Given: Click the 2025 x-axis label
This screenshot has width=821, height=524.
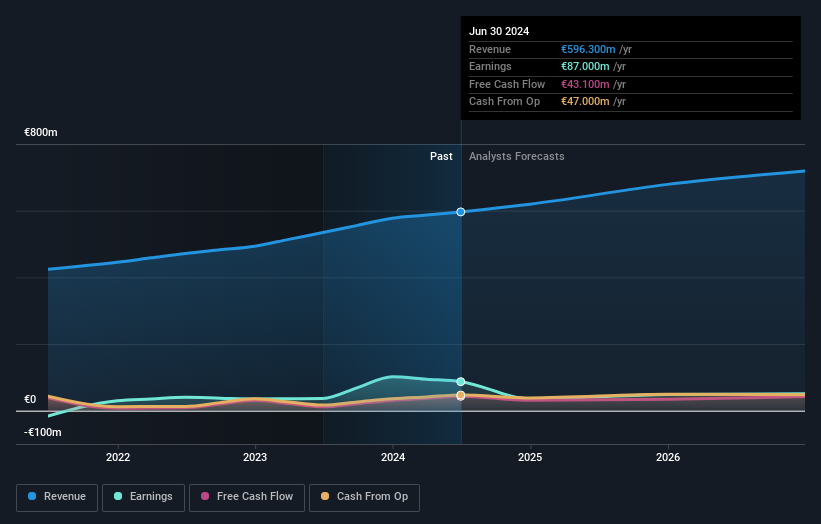Looking at the screenshot, I should (x=530, y=458).
